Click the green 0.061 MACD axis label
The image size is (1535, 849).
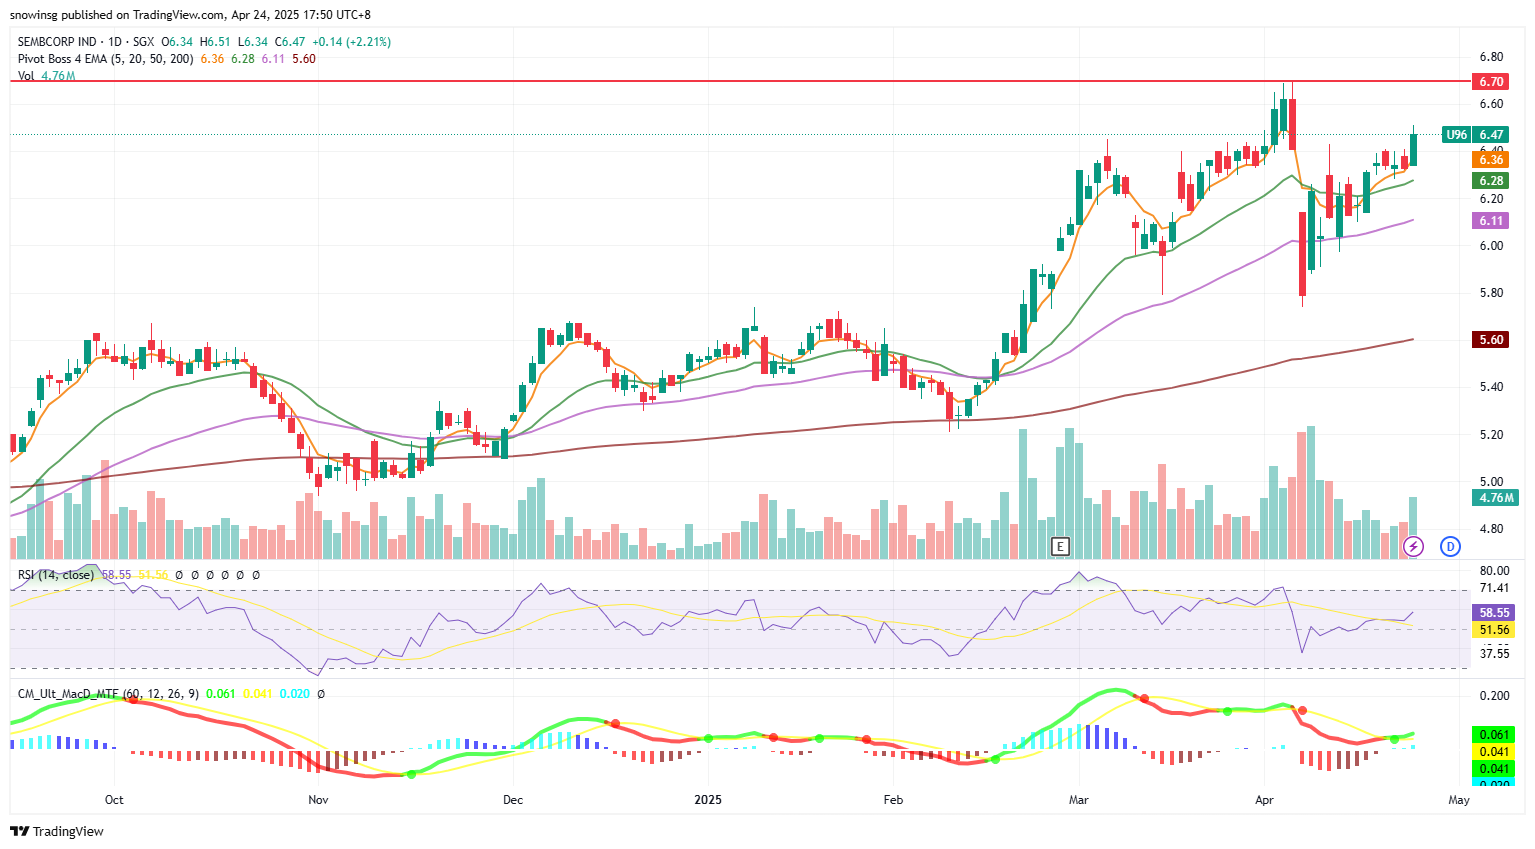point(1494,735)
